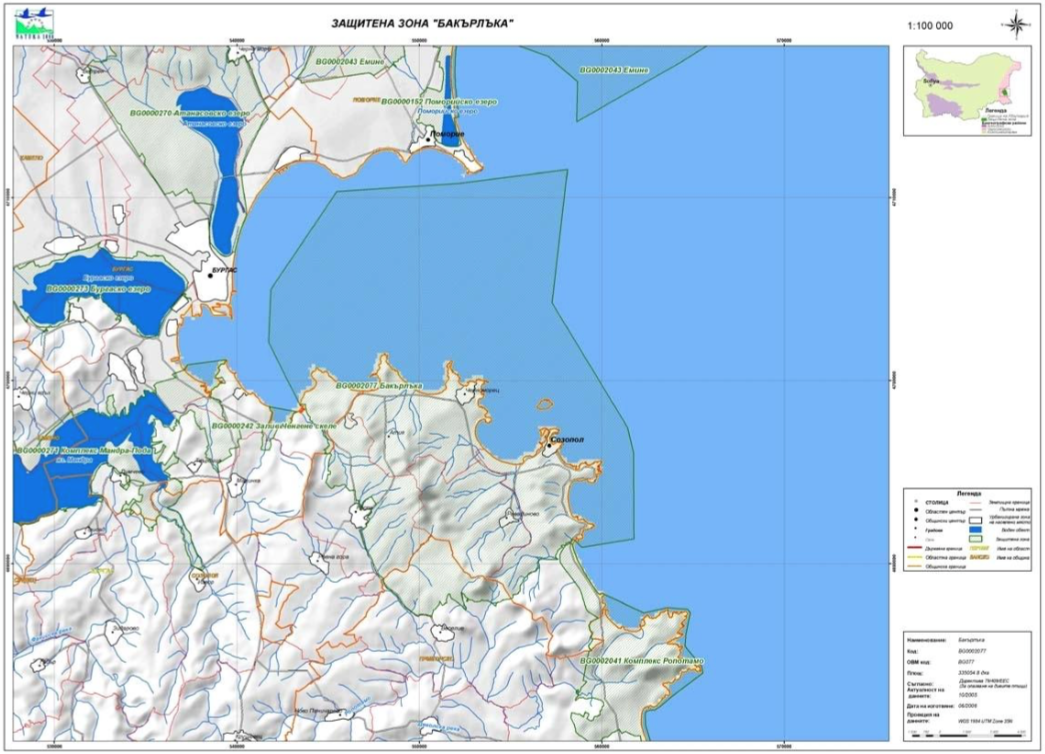Screen dimensions: 1045x754
Task: Select the BG0000273 Бургаско езеро label
Action: (x=98, y=290)
